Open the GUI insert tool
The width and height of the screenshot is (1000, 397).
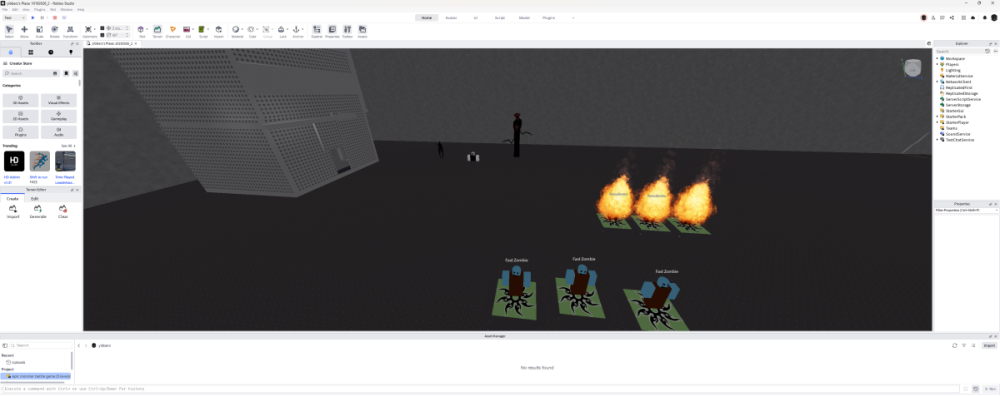(188, 32)
